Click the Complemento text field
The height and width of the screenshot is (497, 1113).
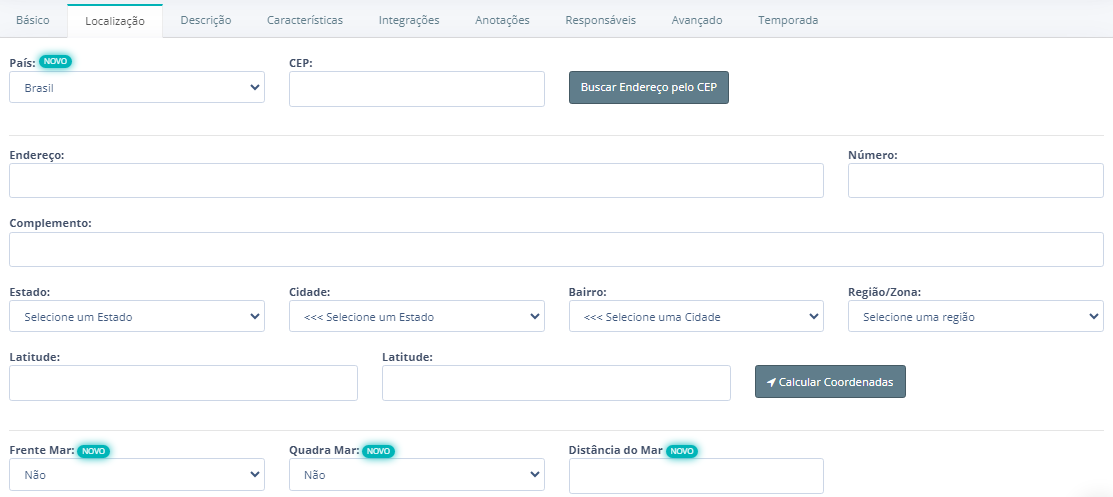click(556, 249)
